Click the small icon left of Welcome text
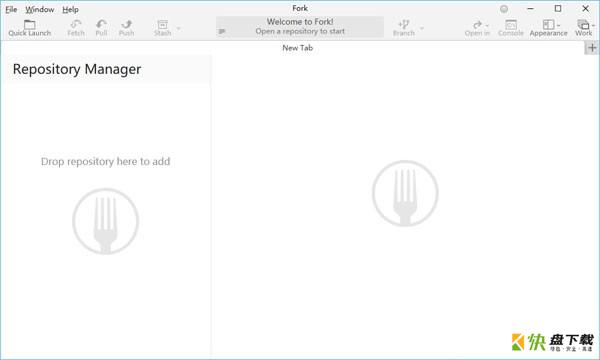Screen dimensions: 600x360 coord(222,31)
